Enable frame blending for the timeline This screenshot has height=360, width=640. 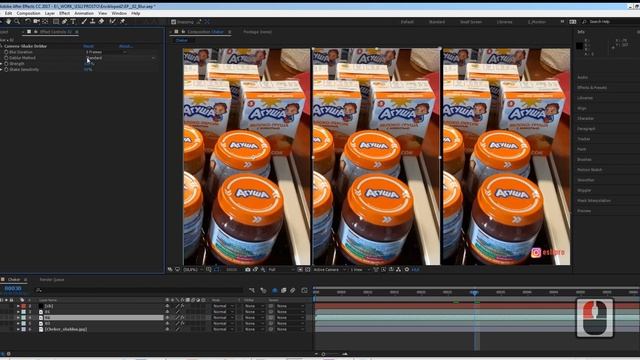(x=284, y=290)
